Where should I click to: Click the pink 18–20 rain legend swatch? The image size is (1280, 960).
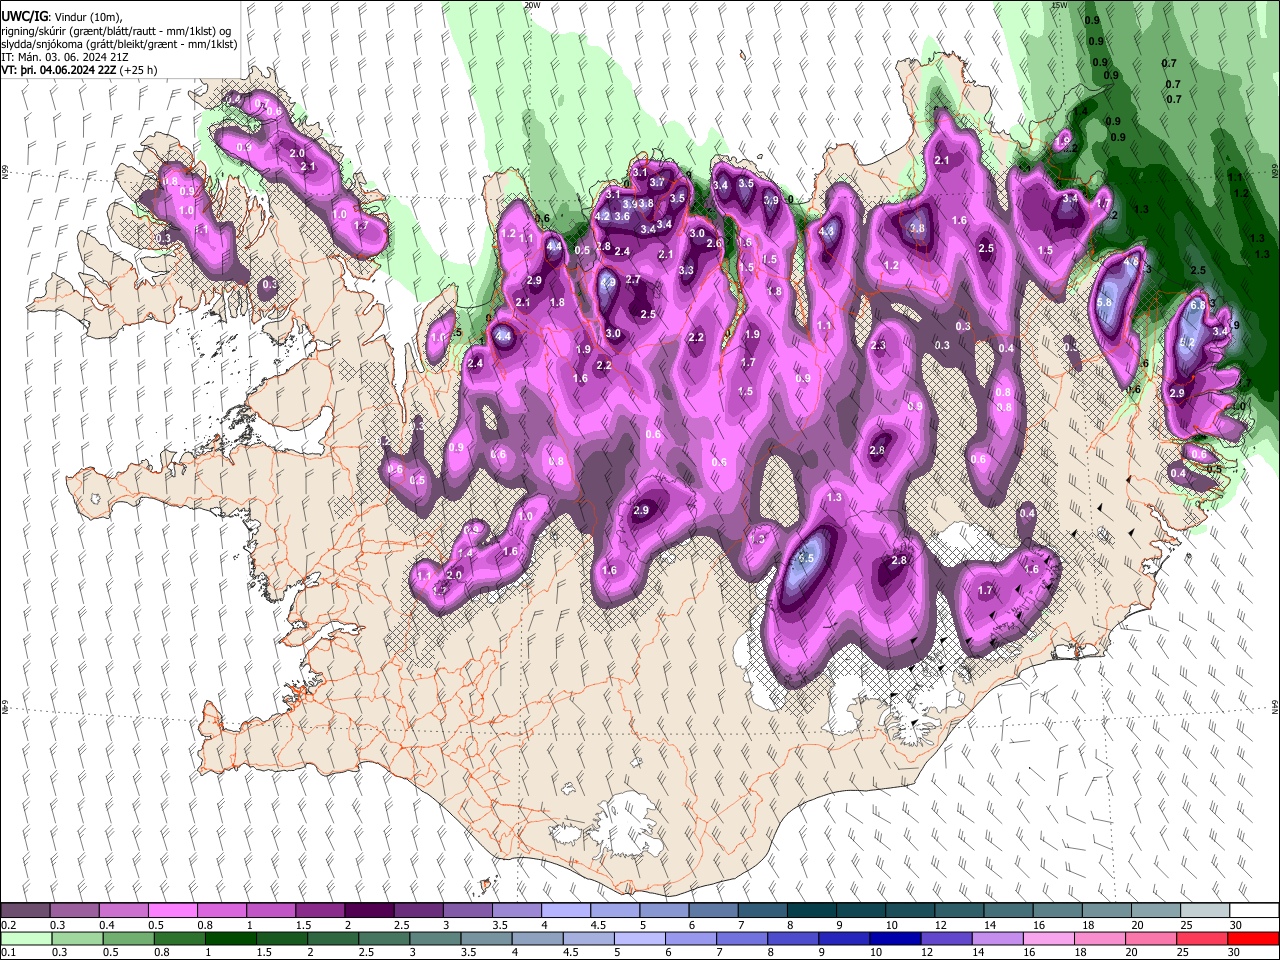click(x=1100, y=939)
